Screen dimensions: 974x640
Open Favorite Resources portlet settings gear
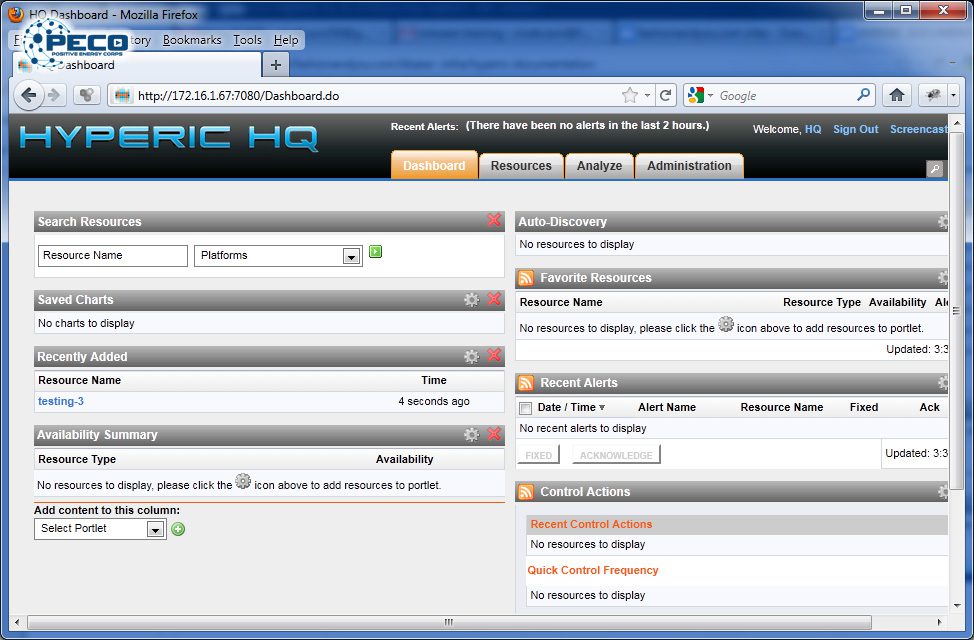[x=943, y=278]
